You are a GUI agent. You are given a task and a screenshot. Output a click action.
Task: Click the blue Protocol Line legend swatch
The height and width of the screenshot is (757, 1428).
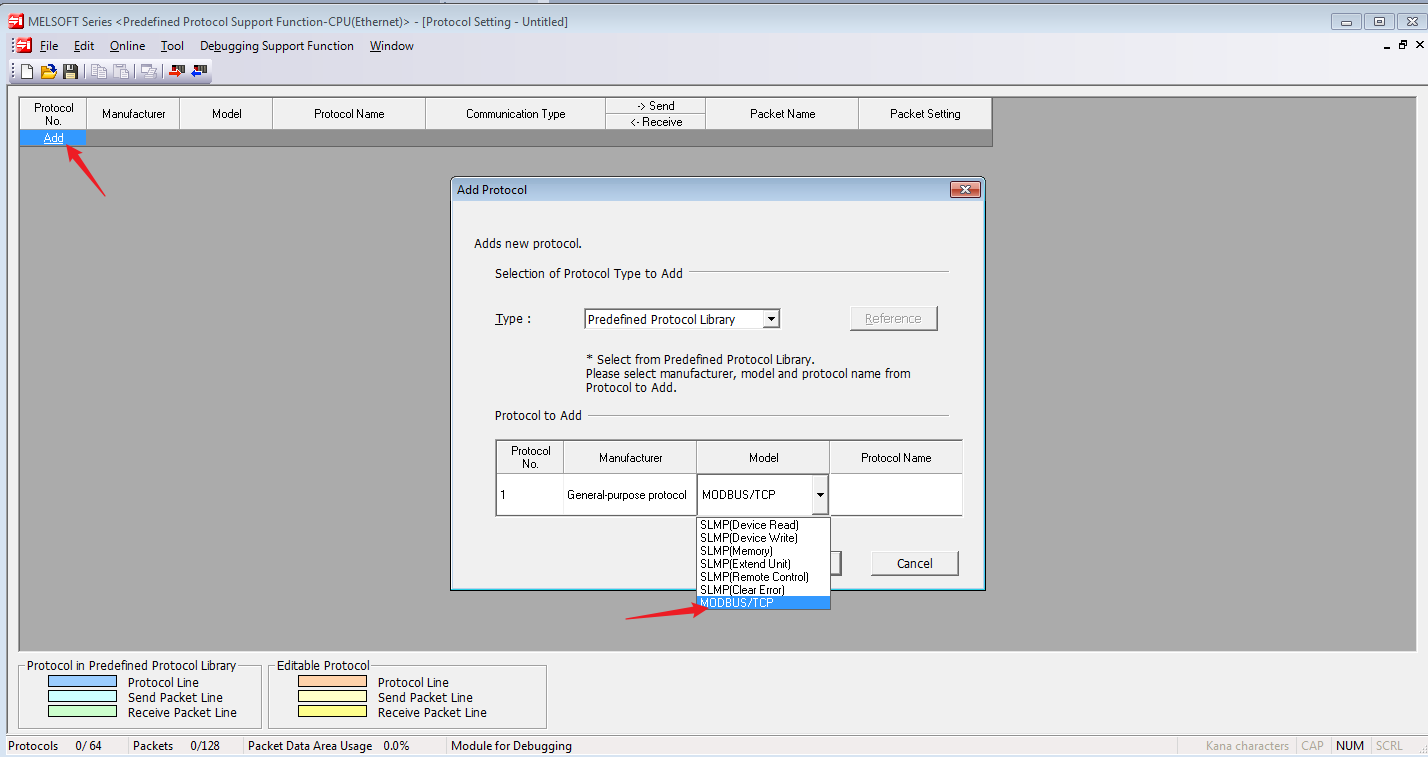click(82, 682)
